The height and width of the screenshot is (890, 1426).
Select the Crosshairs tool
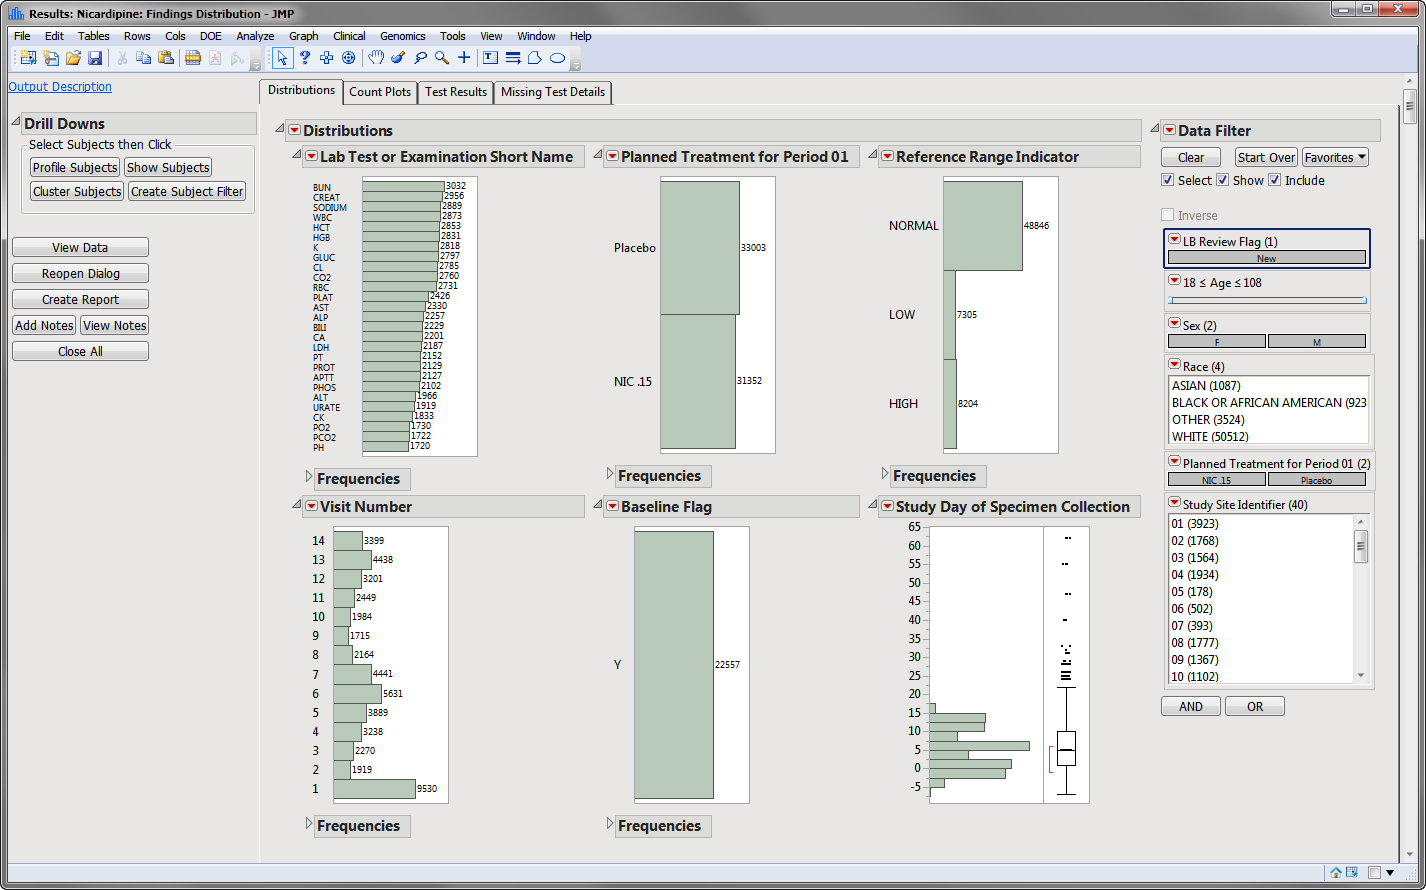coord(464,58)
